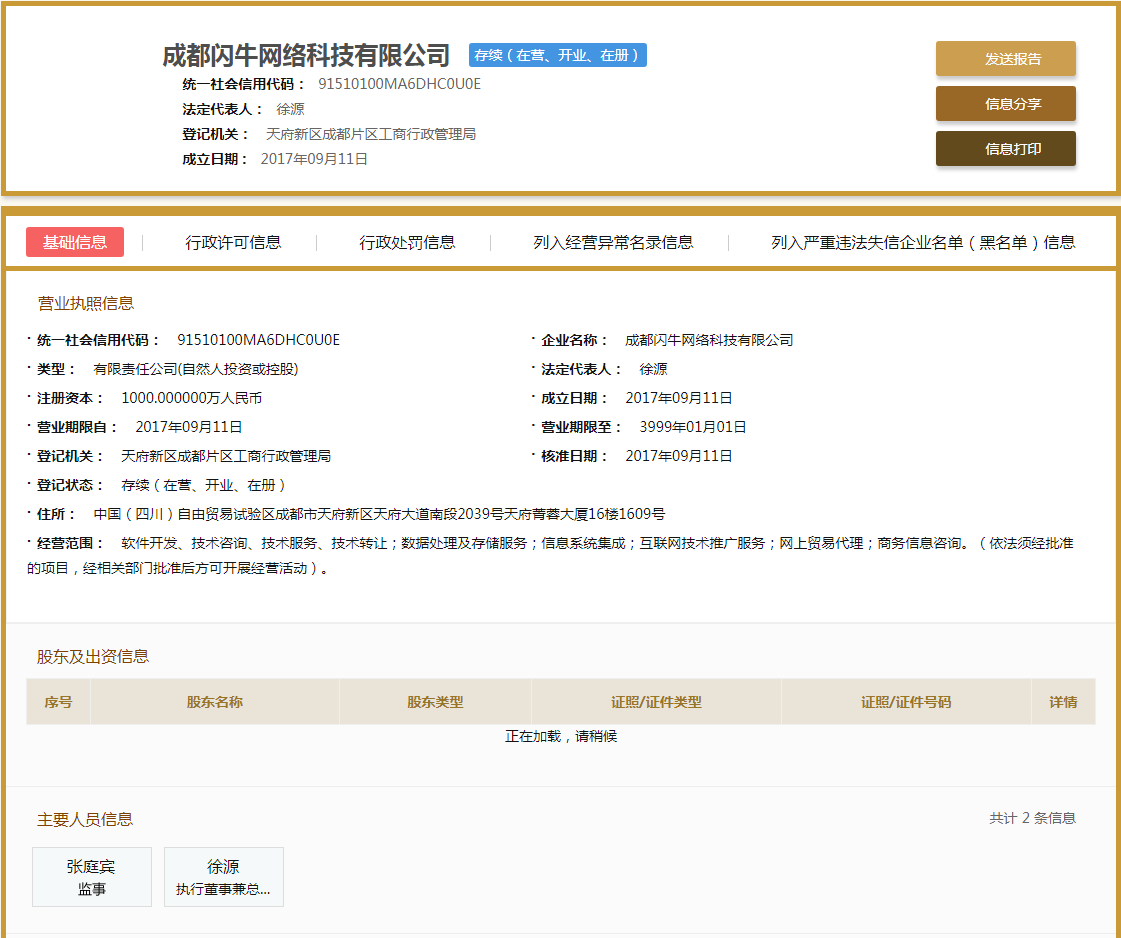Click the 股东名称 column header
The height and width of the screenshot is (938, 1121).
click(x=215, y=702)
